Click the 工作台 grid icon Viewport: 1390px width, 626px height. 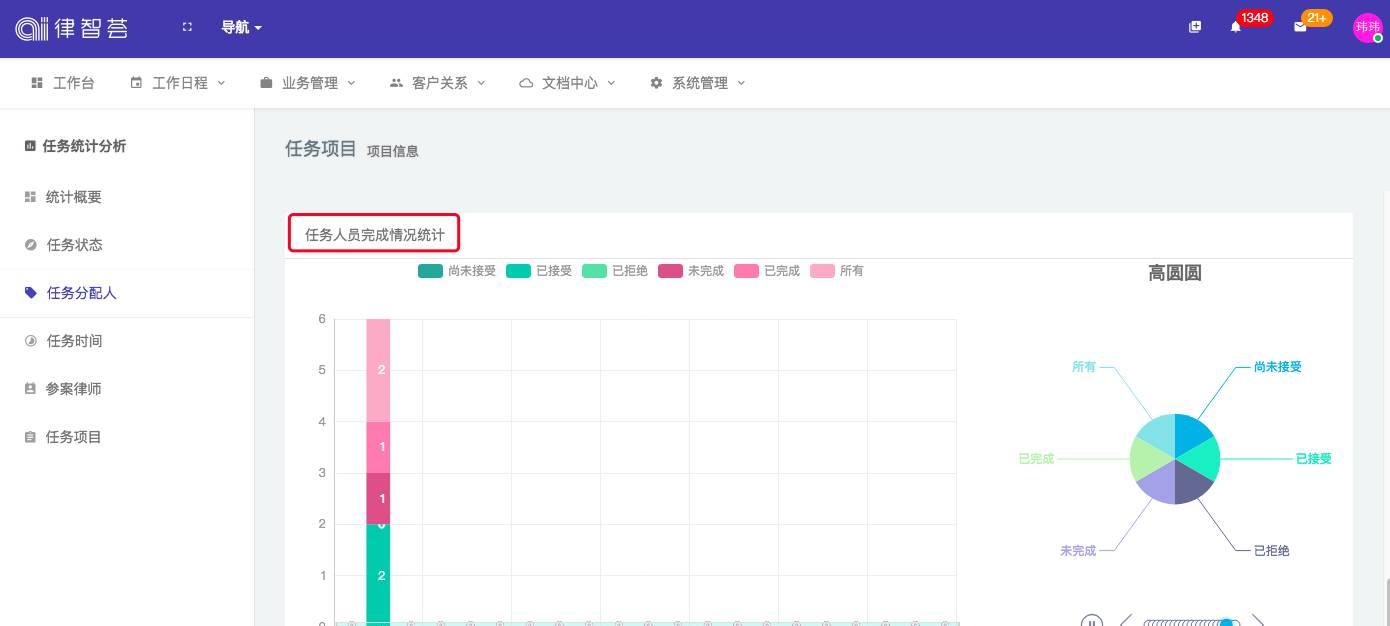pyautogui.click(x=37, y=83)
